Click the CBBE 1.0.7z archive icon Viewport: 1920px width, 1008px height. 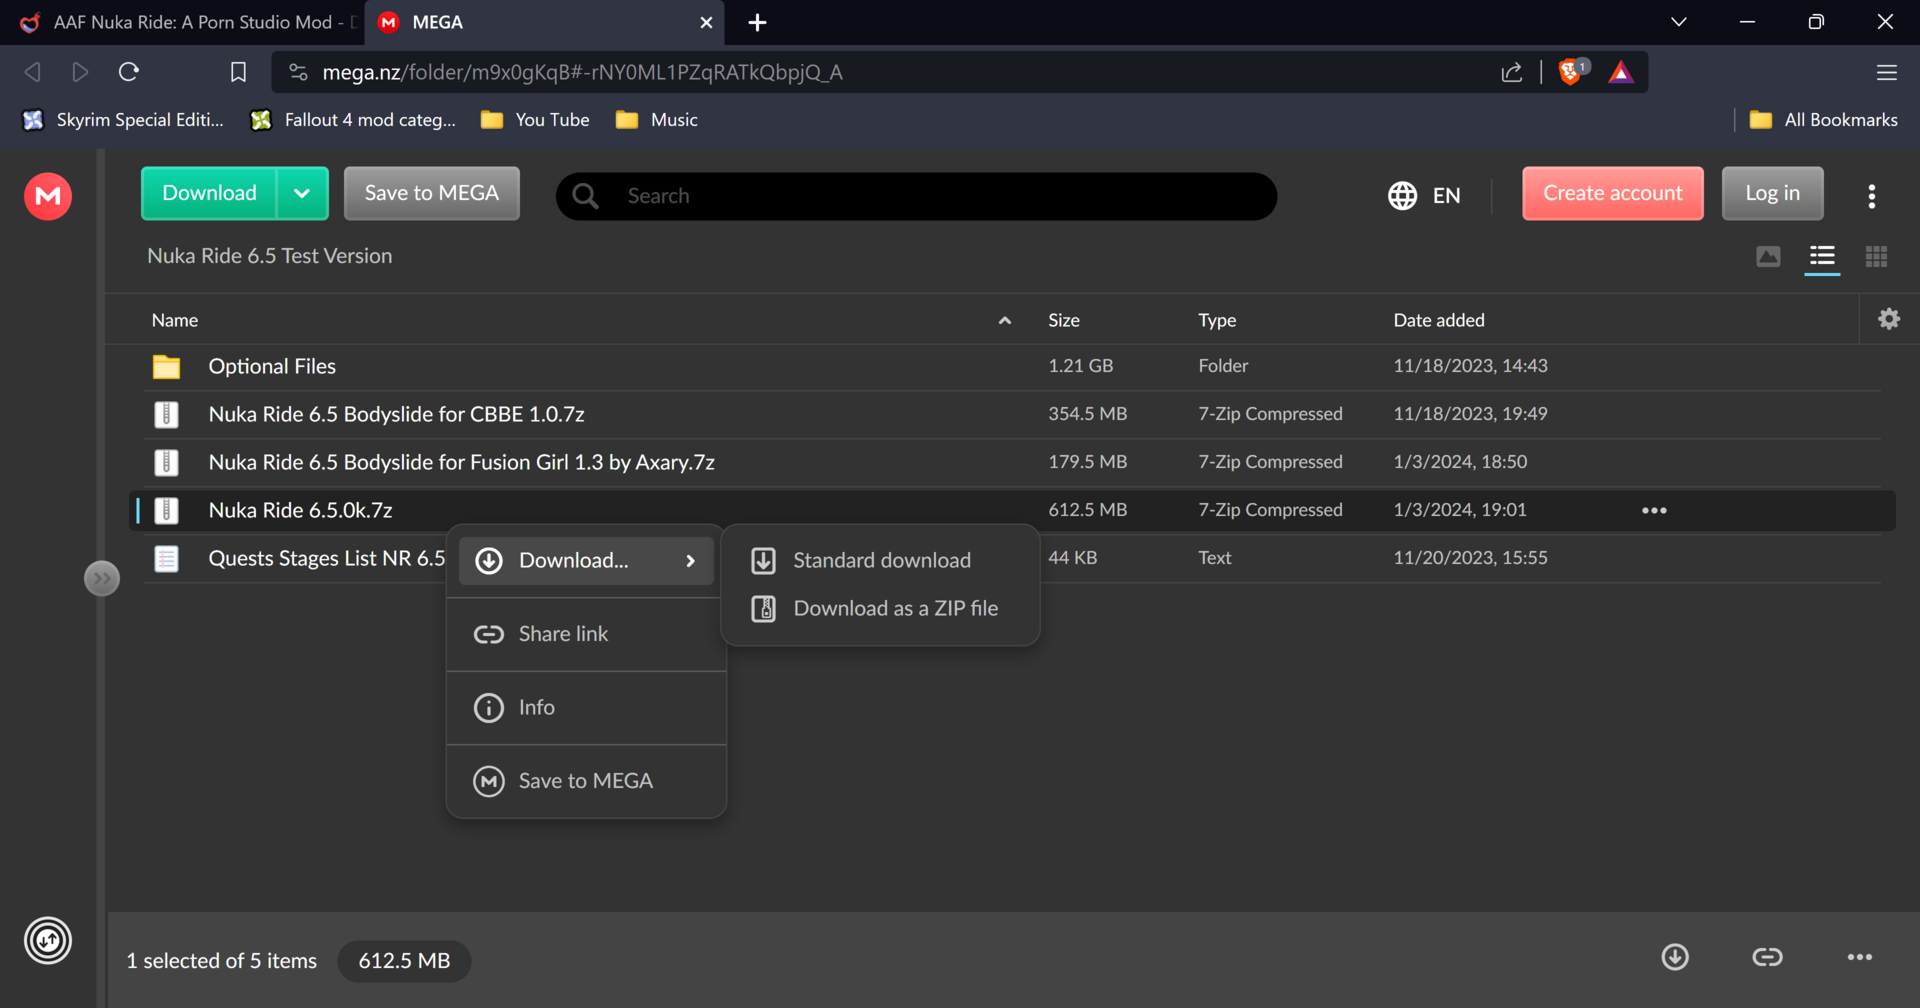pyautogui.click(x=166, y=414)
